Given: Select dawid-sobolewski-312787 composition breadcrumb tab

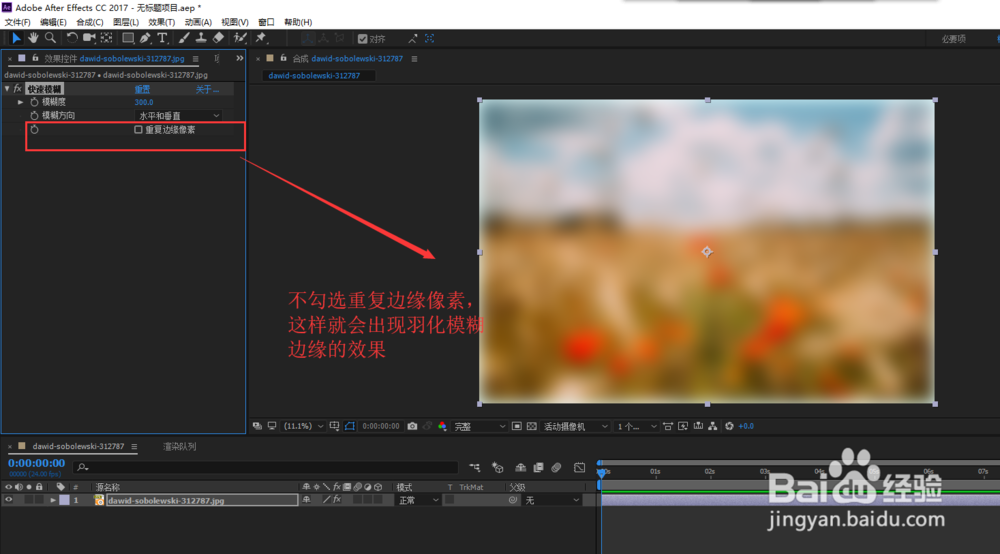Looking at the screenshot, I should [314, 75].
